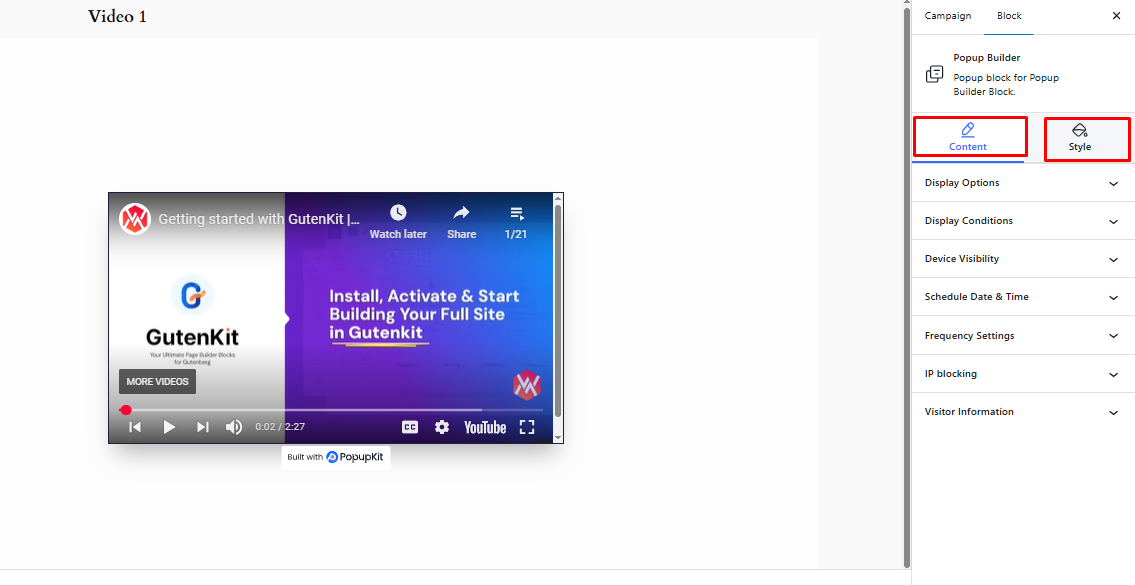Switch to the Campaign tab
Image resolution: width=1135 pixels, height=585 pixels.
click(x=948, y=16)
